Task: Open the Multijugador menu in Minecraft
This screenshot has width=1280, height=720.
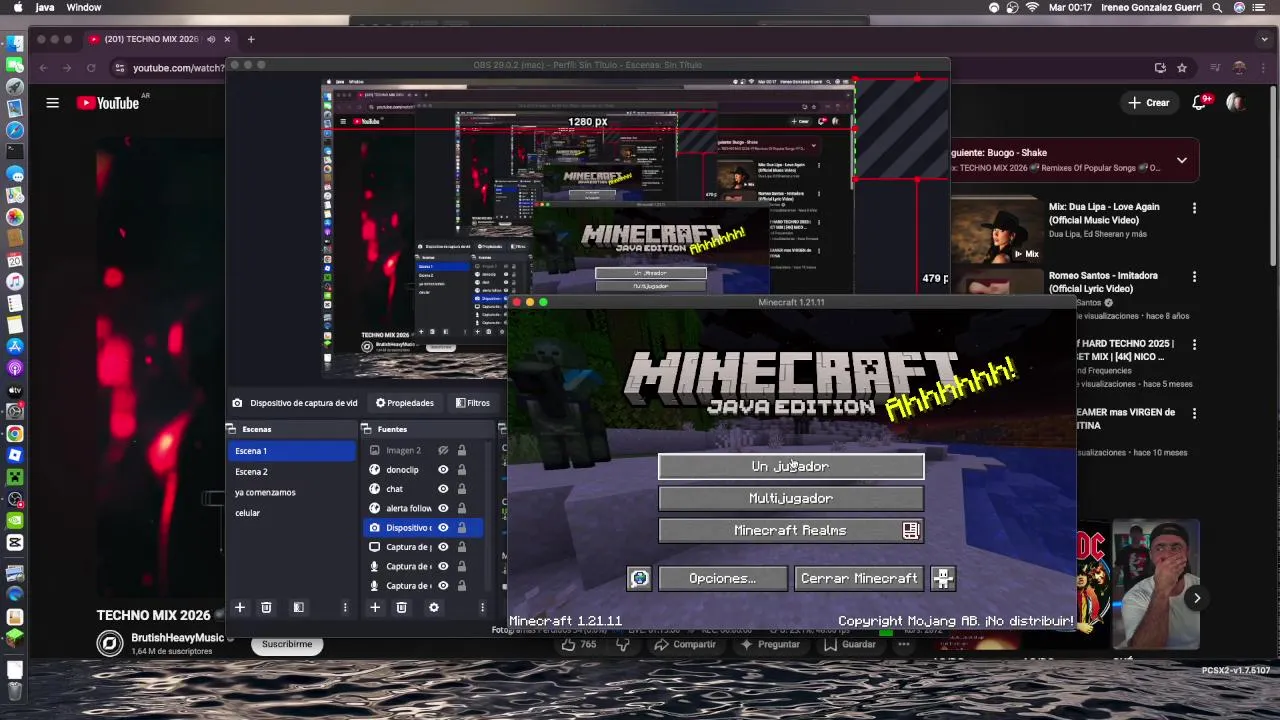Action: (x=791, y=499)
